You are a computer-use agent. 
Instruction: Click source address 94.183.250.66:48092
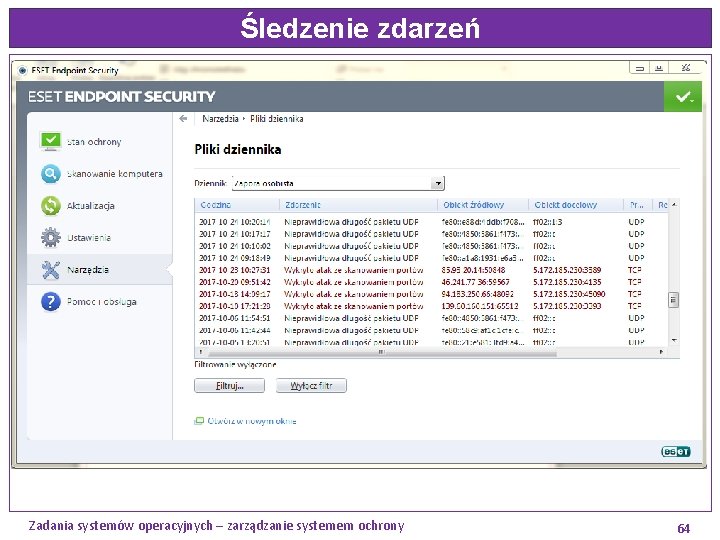[478, 294]
